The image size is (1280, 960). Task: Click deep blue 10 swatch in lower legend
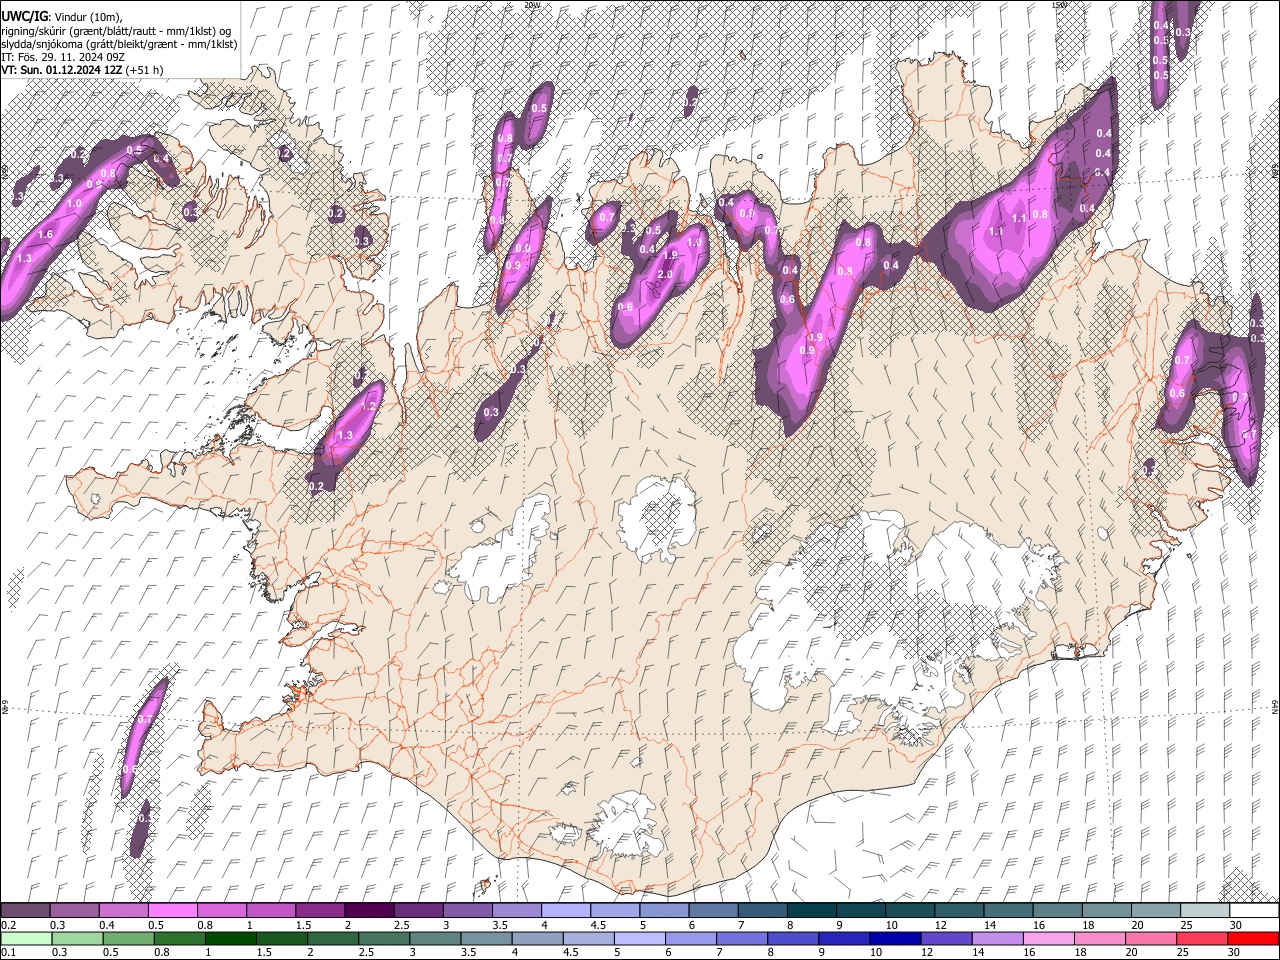tap(895, 938)
